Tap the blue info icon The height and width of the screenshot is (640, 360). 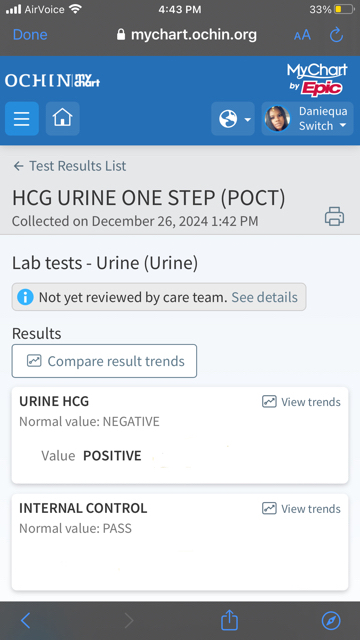tap(25, 297)
